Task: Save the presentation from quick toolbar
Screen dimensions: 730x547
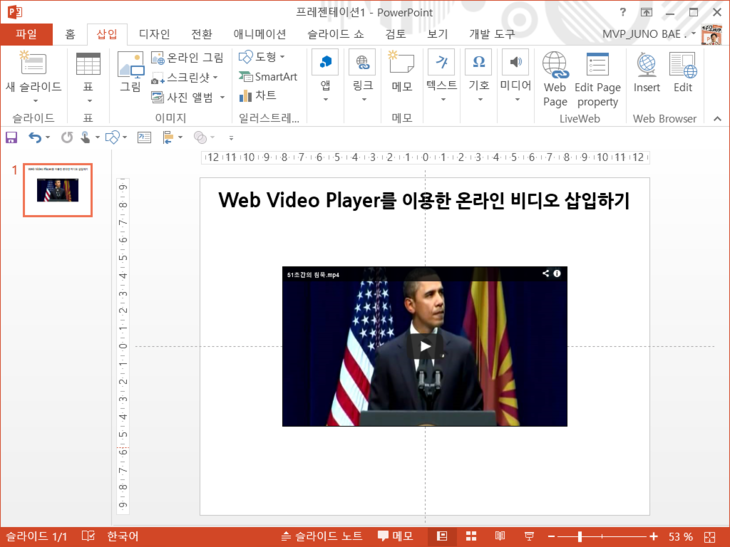Action: [x=11, y=137]
